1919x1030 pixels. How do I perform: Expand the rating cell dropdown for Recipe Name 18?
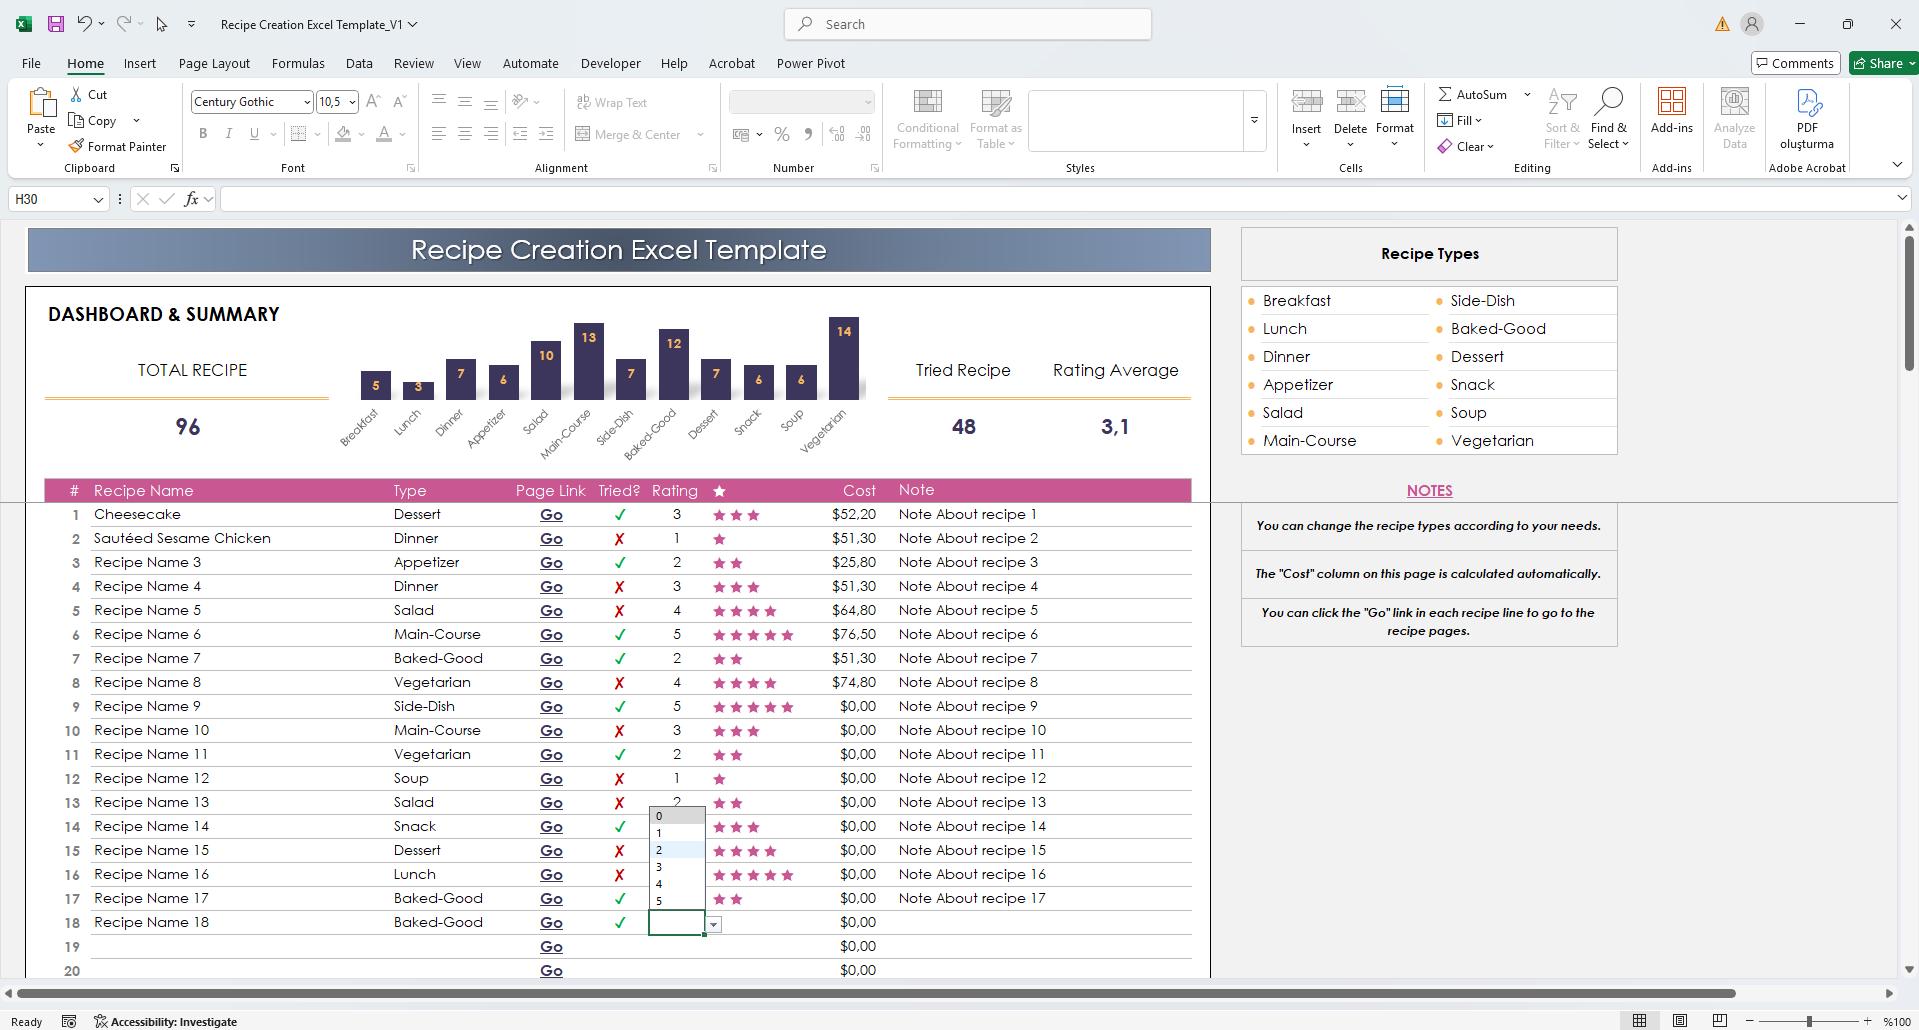coord(713,924)
